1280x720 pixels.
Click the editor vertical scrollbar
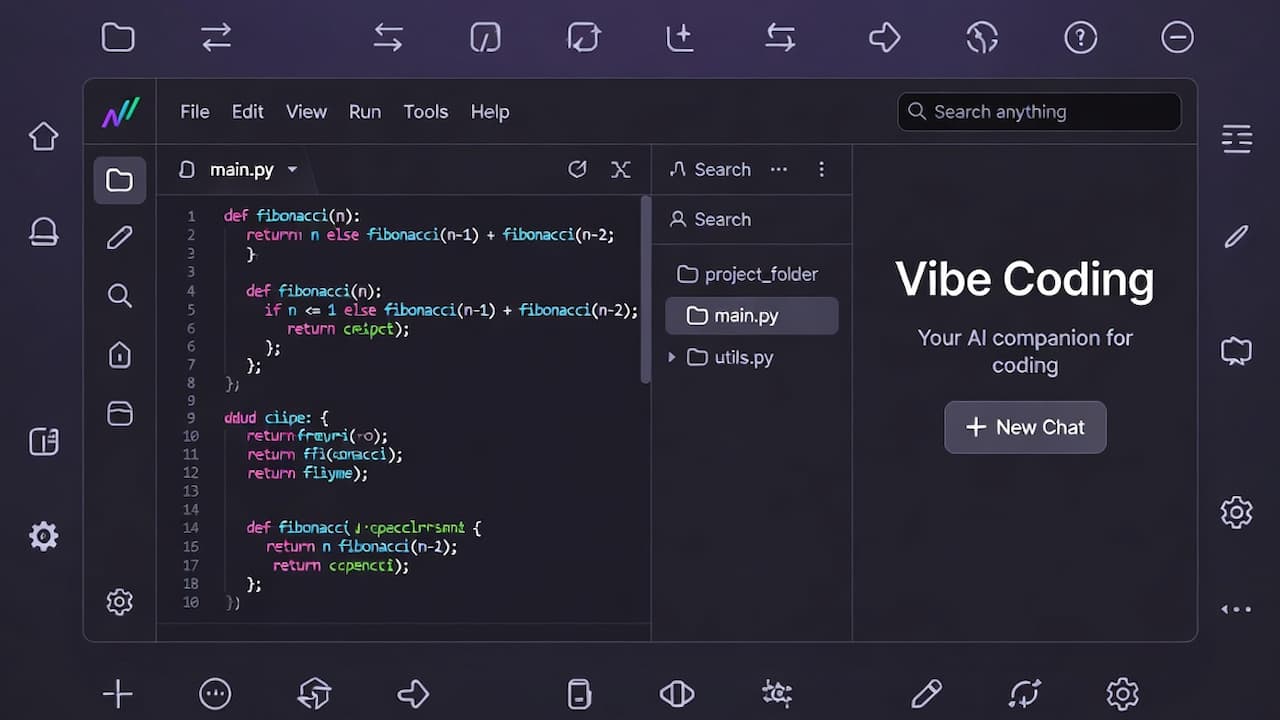645,290
